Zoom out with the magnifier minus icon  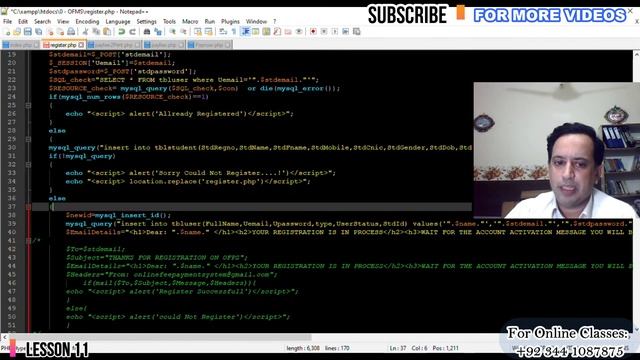click(x=184, y=31)
